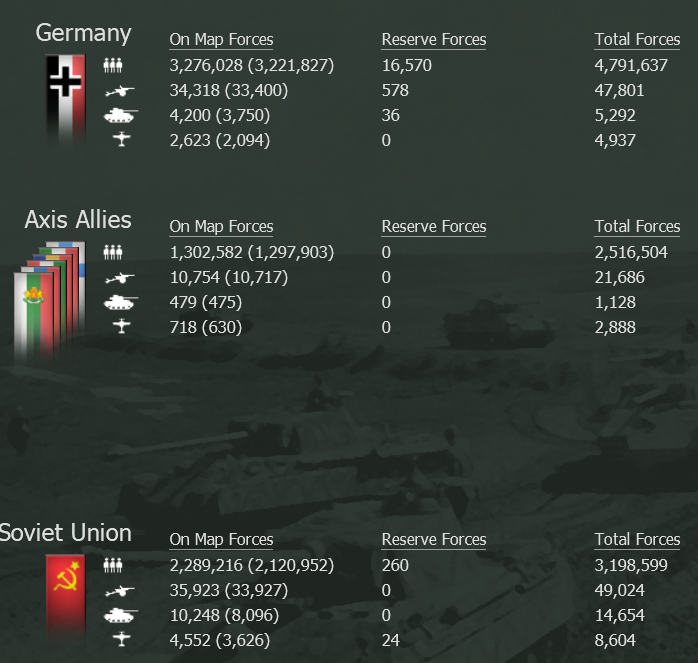Click Soviet Union artillery gun icon
698x663 pixels.
click(119, 591)
